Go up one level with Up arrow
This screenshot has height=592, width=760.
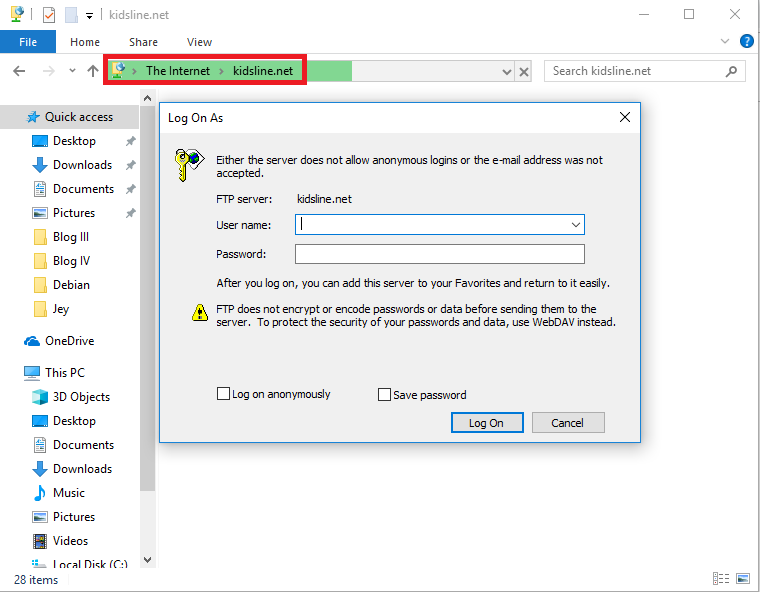(x=93, y=71)
